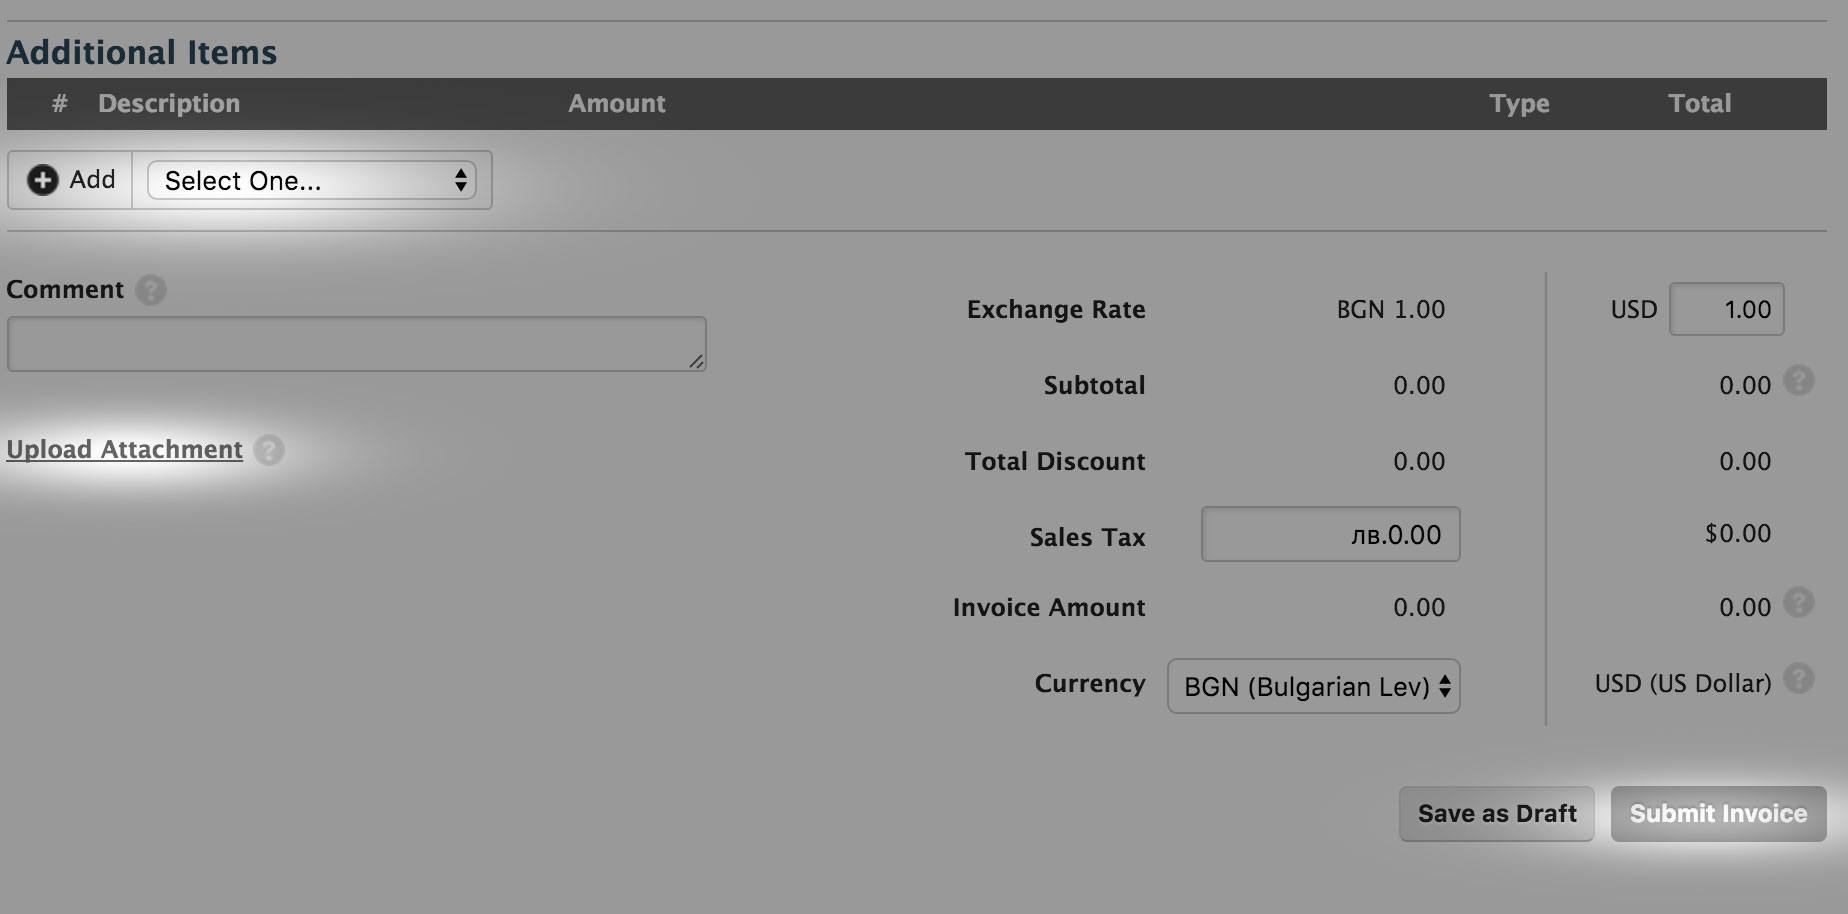Screen dimensions: 1848x914
Task: Open the Currency dropdown showing BGN (Bulgarian Lev)
Action: [1312, 687]
